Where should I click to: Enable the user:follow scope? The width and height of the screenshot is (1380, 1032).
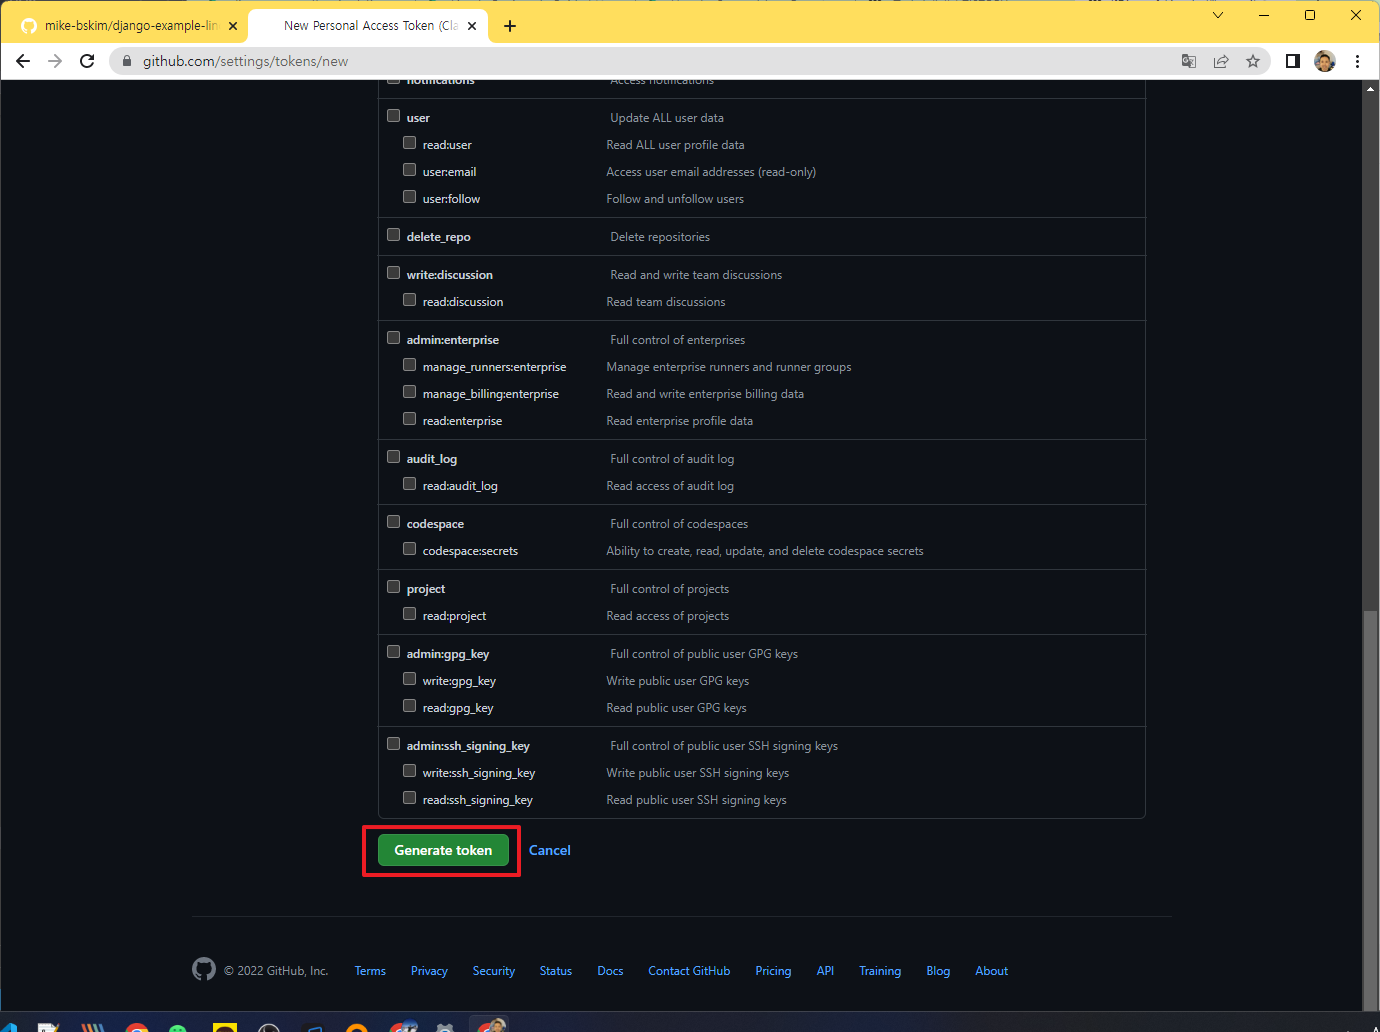[x=410, y=197]
